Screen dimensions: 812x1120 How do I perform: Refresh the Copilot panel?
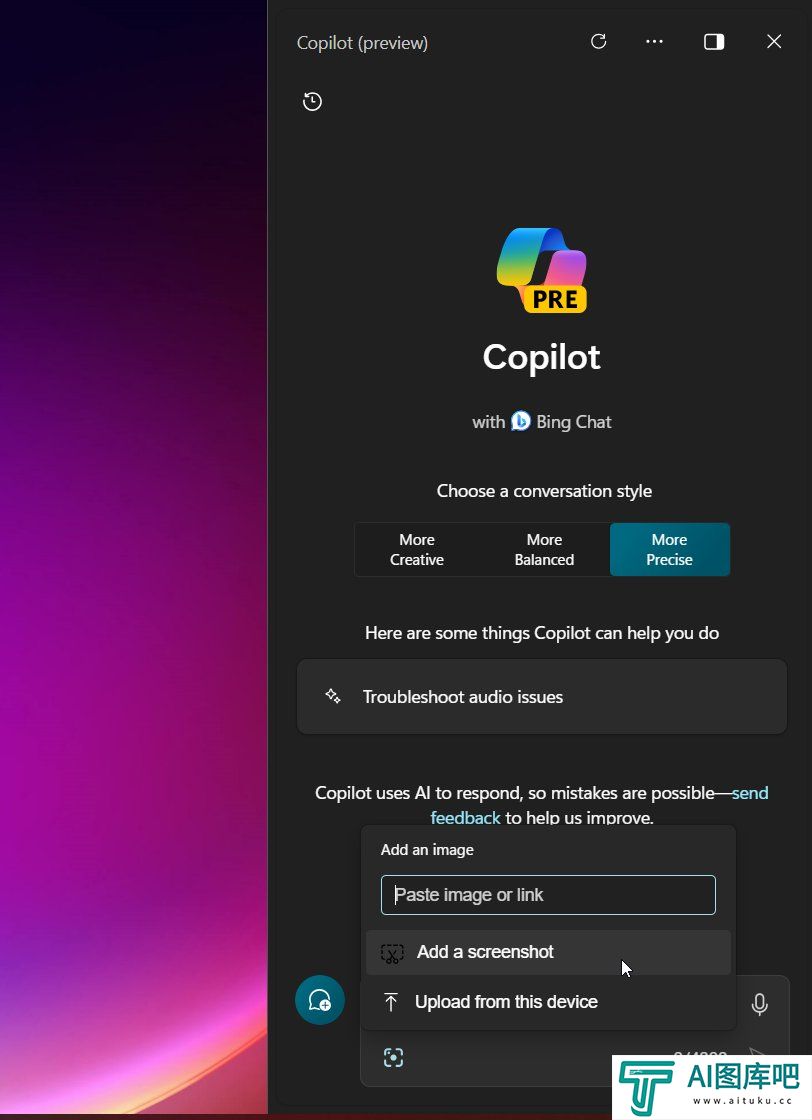(598, 42)
